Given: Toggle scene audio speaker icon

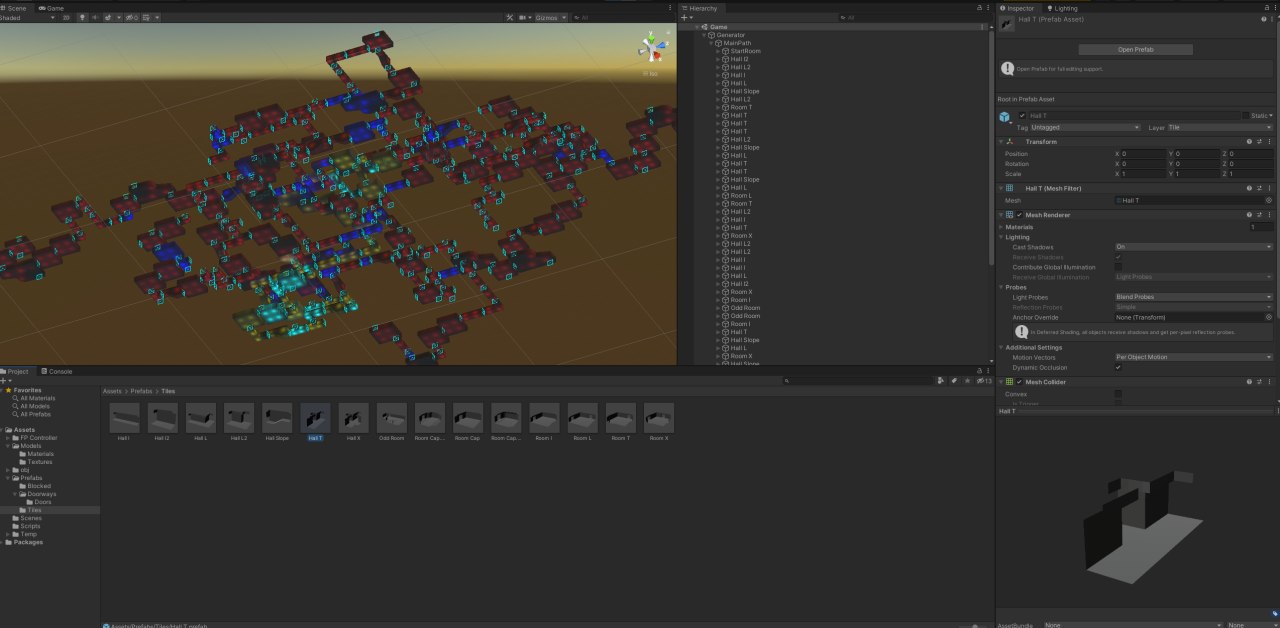Looking at the screenshot, I should click(x=95, y=17).
